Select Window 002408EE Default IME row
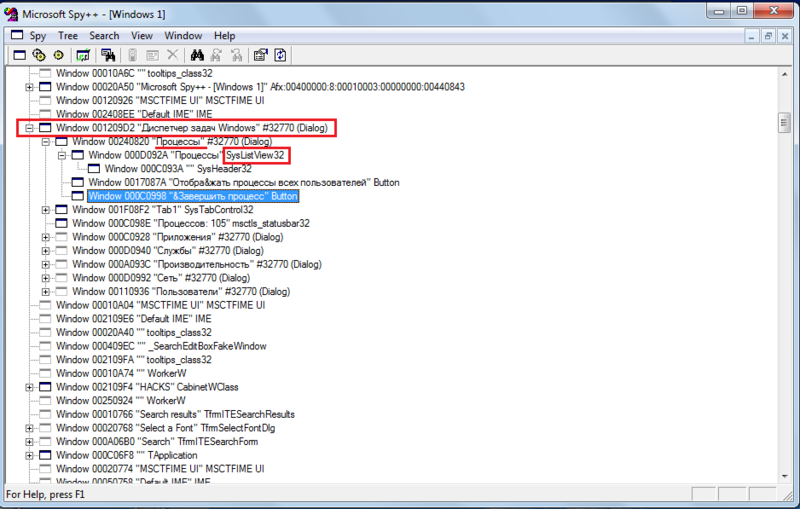The image size is (800, 509). [x=134, y=114]
